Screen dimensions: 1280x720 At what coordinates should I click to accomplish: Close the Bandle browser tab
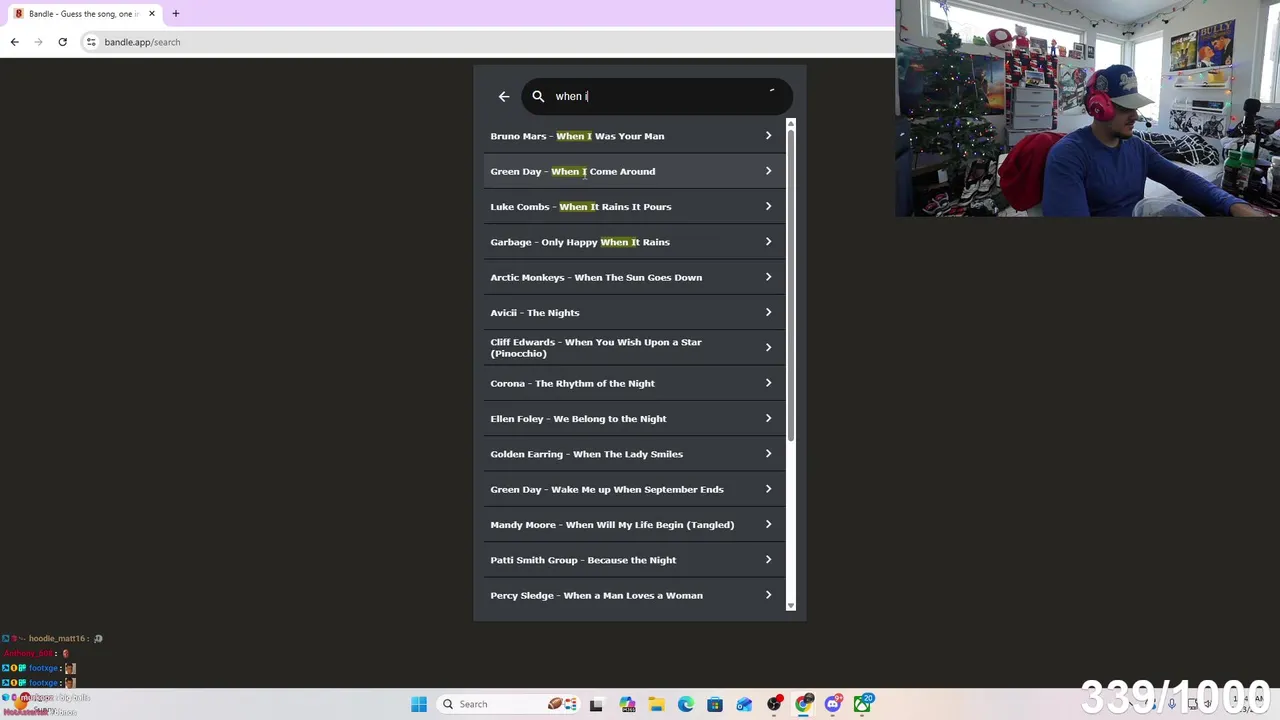tap(152, 14)
